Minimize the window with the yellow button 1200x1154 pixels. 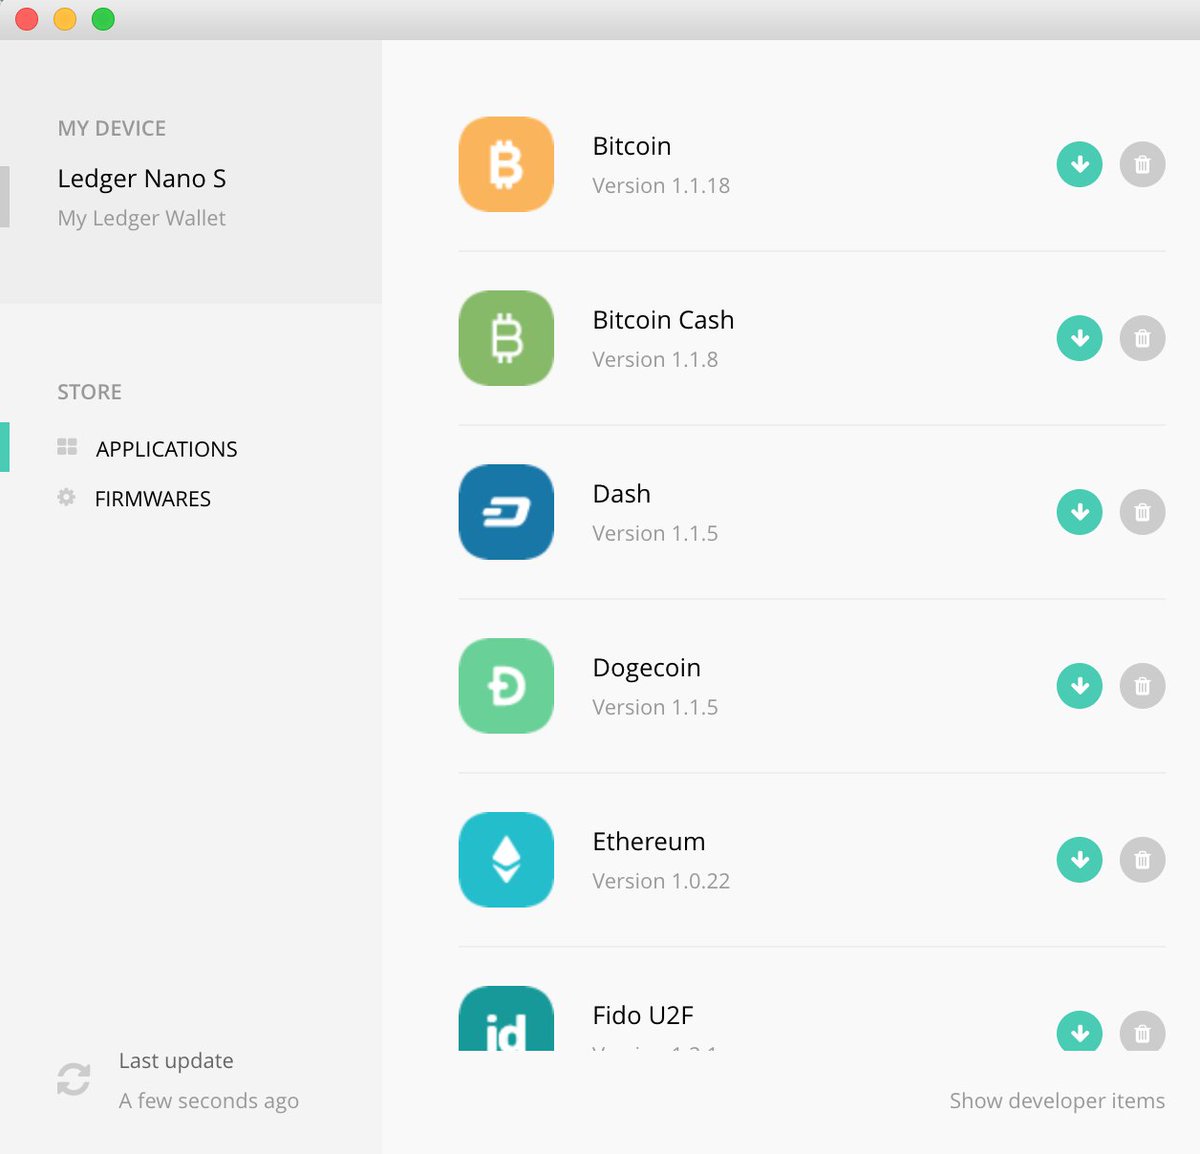[x=65, y=19]
